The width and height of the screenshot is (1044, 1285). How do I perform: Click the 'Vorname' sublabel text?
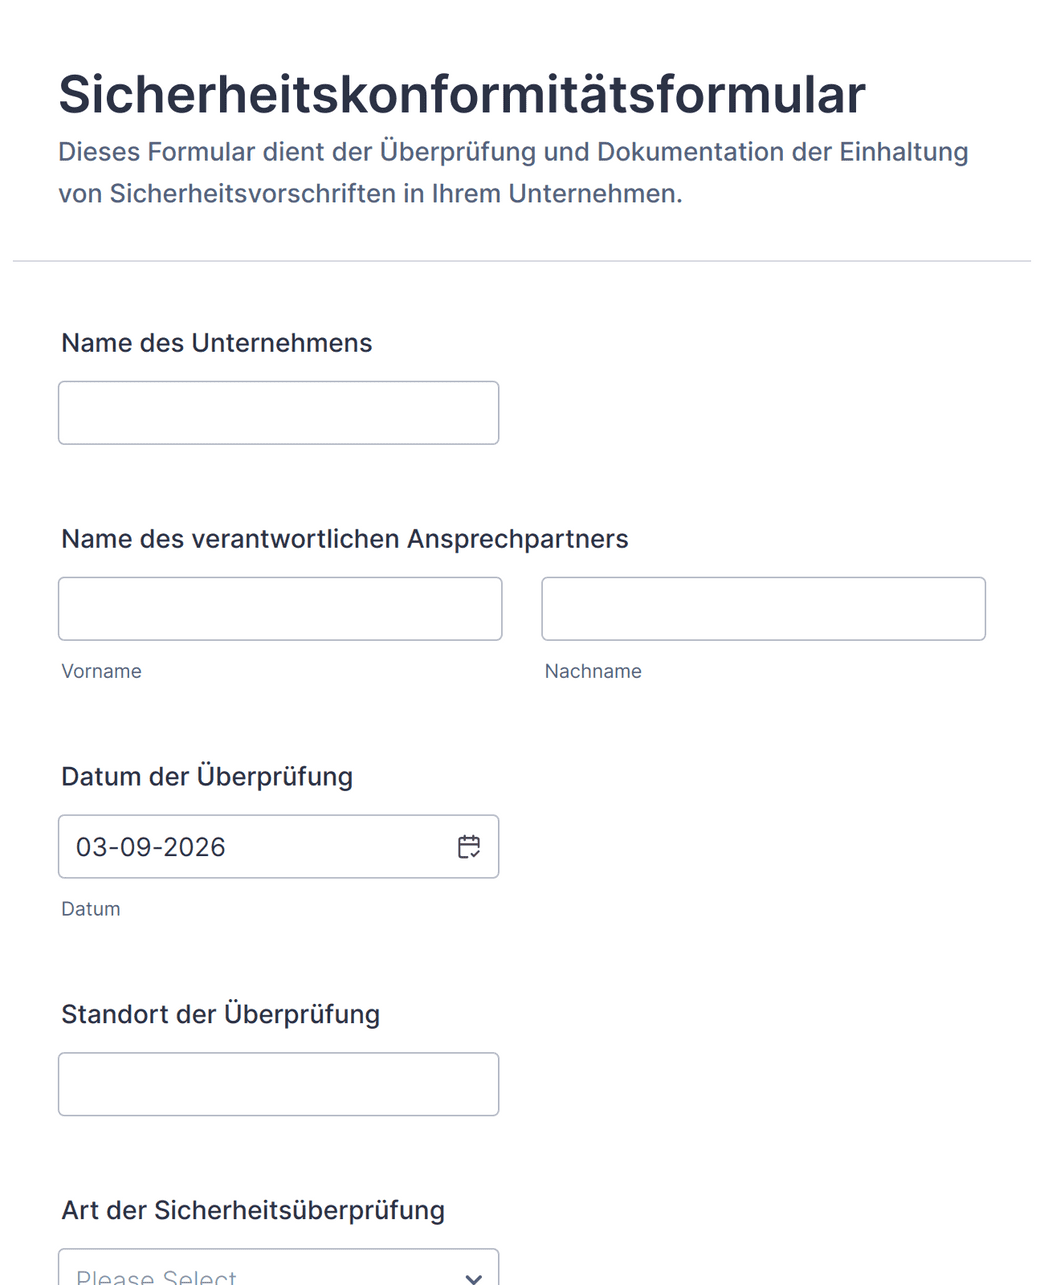pyautogui.click(x=101, y=671)
